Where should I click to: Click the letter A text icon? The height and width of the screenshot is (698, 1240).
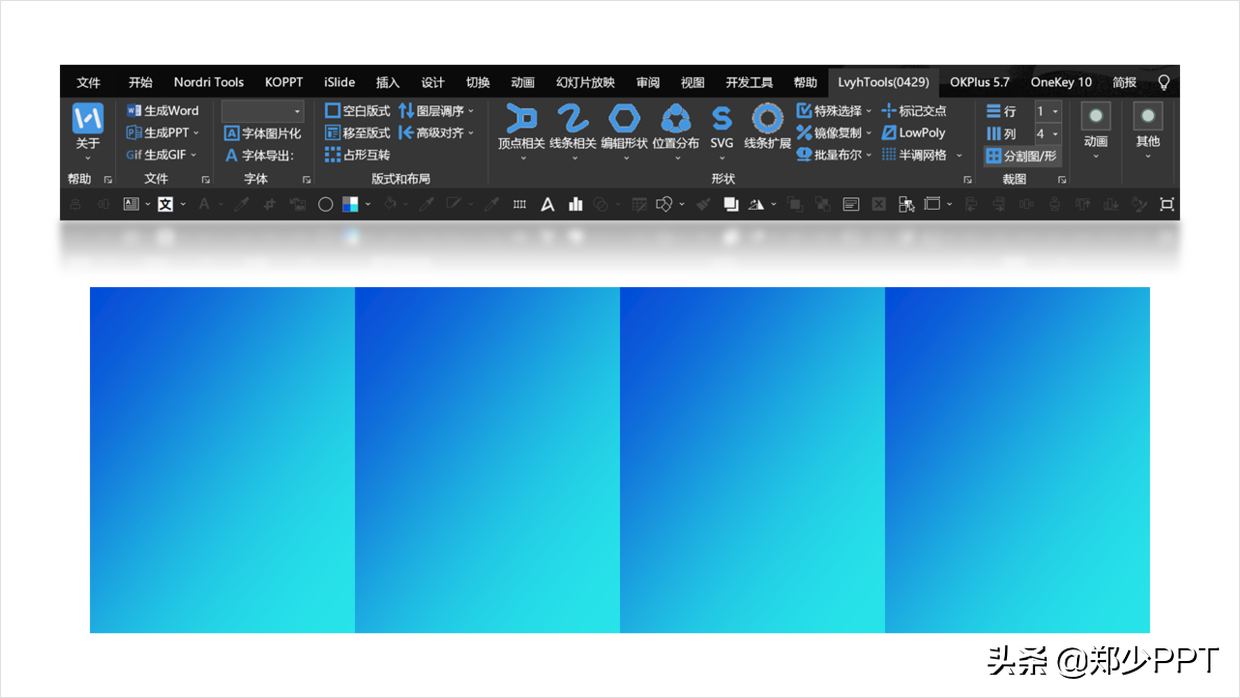pyautogui.click(x=548, y=204)
